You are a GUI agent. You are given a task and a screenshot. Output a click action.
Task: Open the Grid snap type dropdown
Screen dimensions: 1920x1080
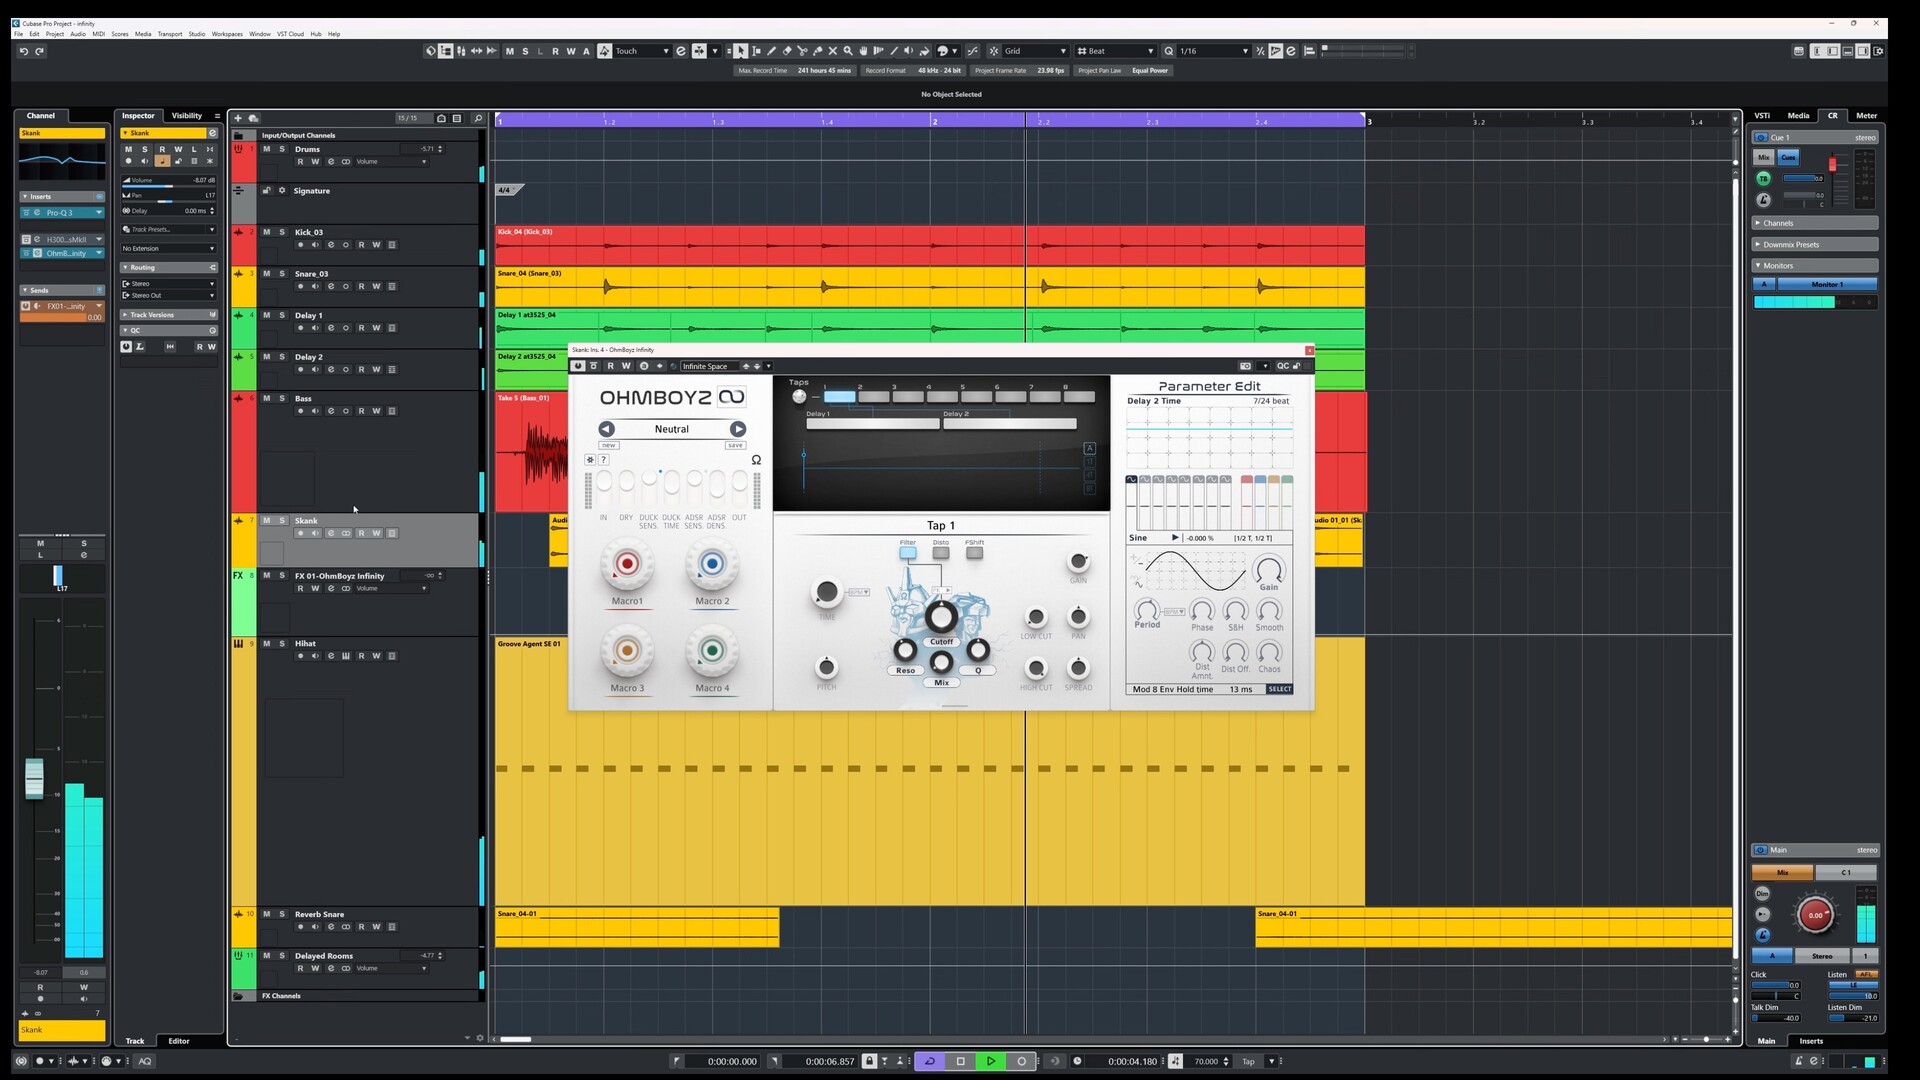pos(1035,51)
